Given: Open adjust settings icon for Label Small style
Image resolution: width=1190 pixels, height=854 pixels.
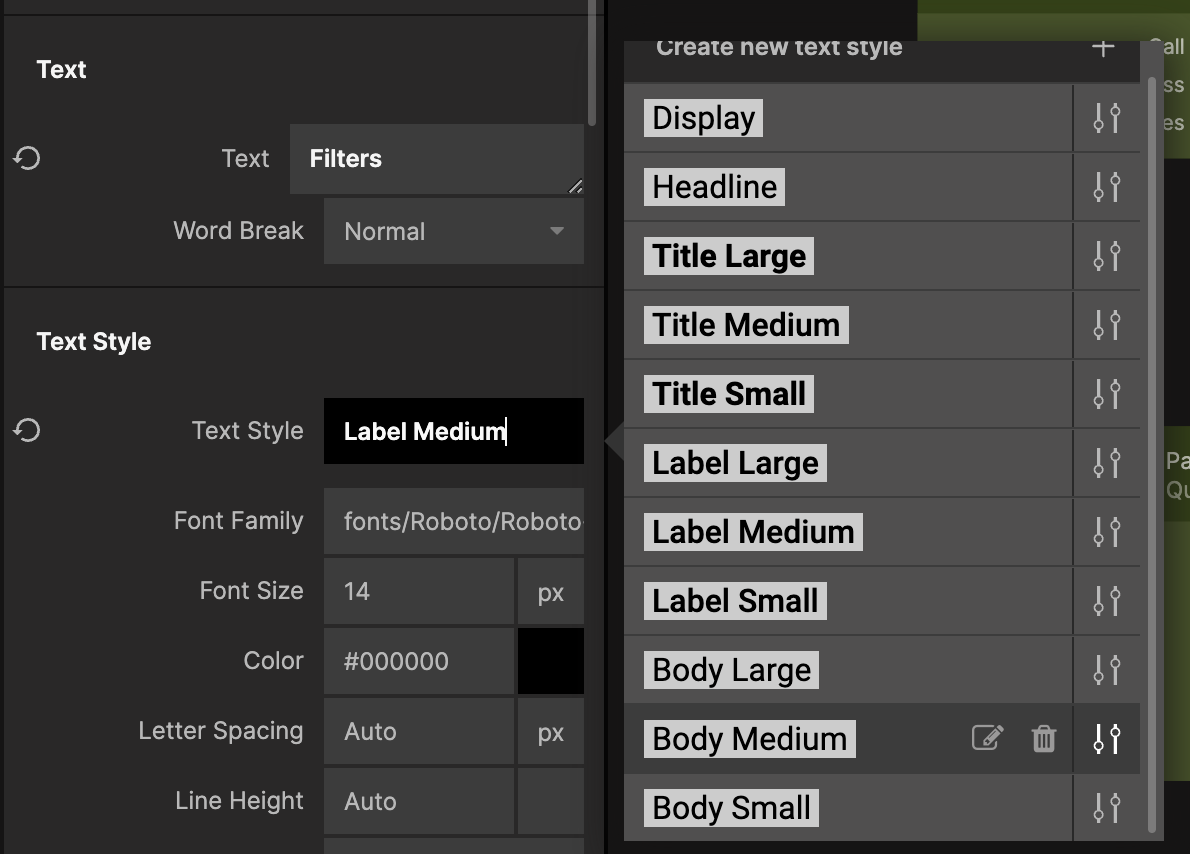Looking at the screenshot, I should 1106,601.
